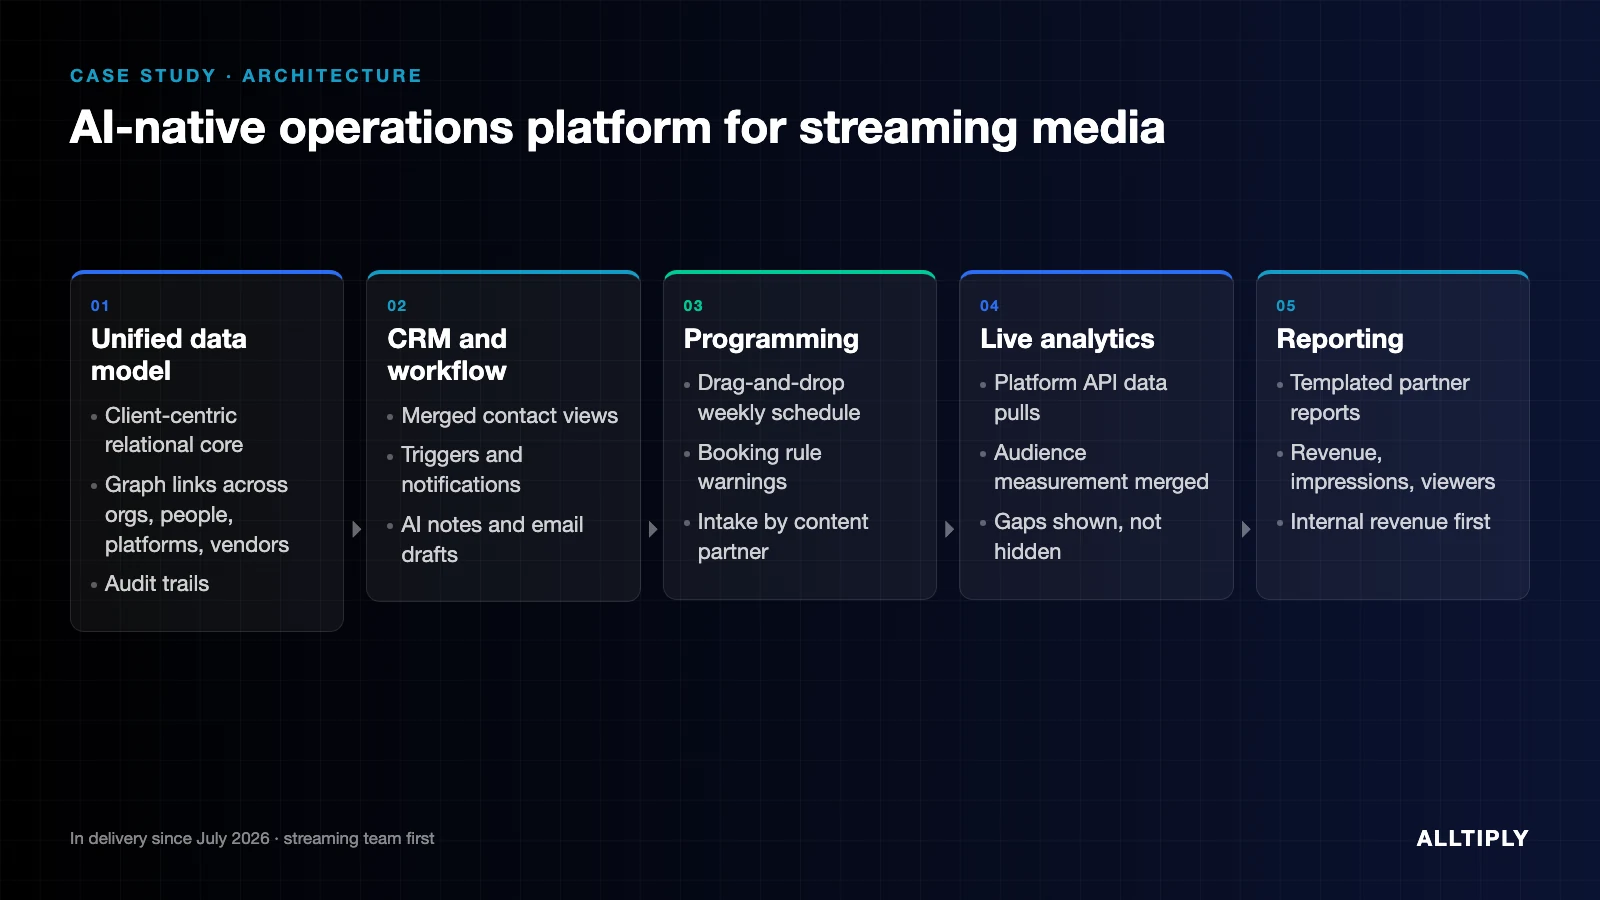Screen dimensions: 1600x900
Task: Click the arrow between cards 01 and 02
Action: click(x=356, y=529)
